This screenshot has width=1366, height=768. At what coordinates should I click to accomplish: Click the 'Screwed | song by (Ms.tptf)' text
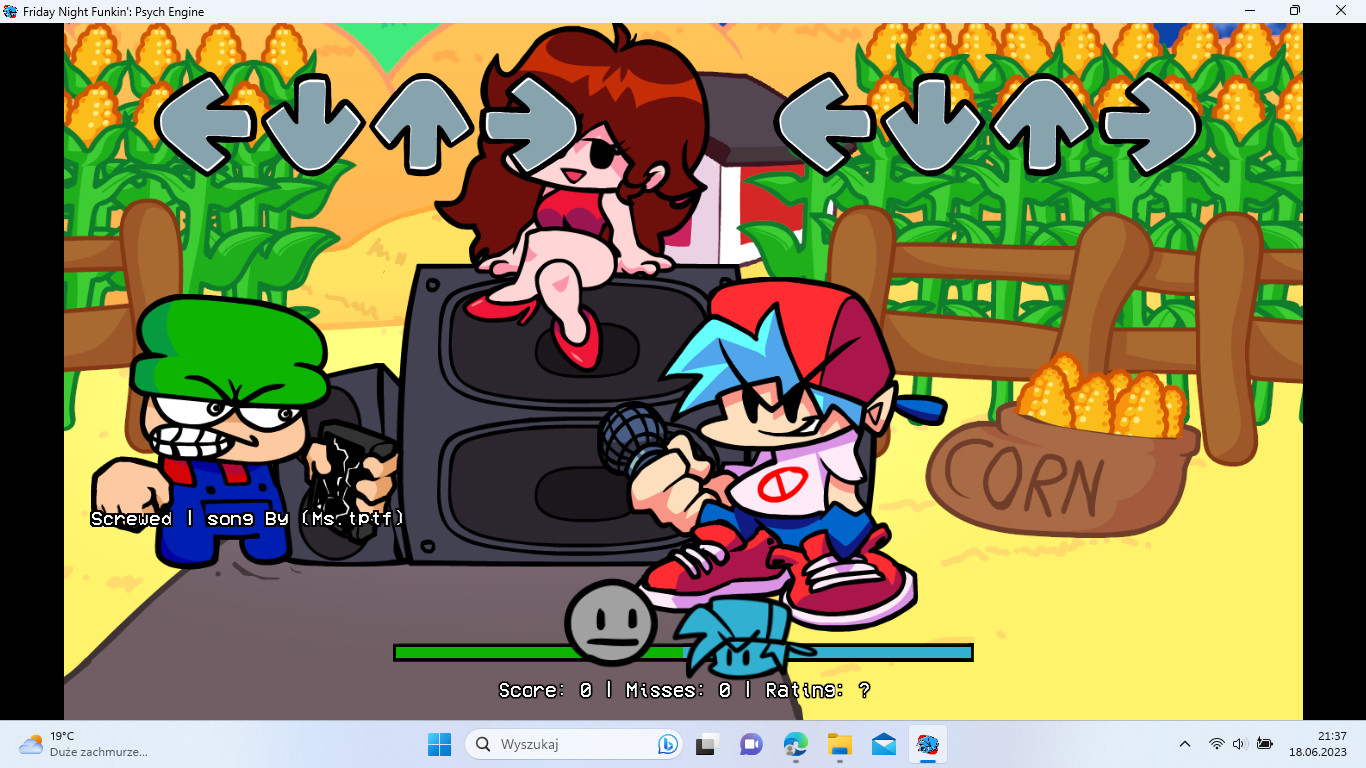click(246, 518)
